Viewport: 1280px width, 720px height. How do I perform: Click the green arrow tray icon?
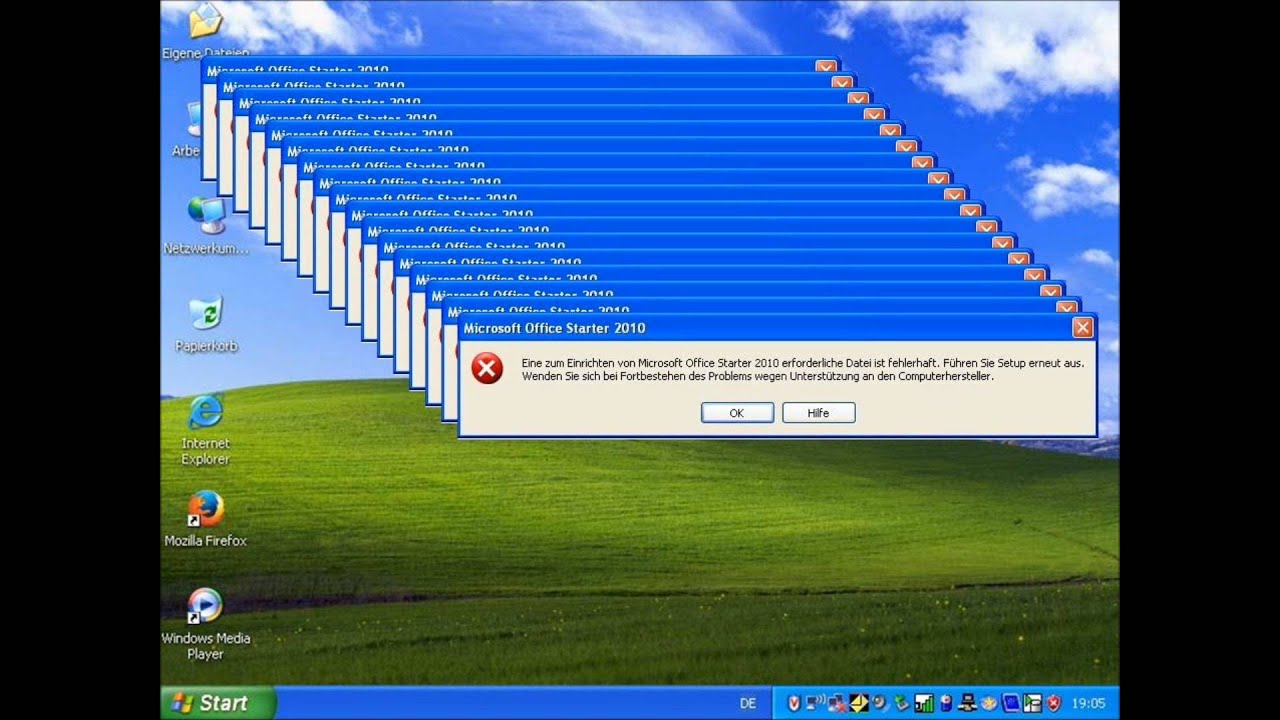pyautogui.click(x=1032, y=703)
